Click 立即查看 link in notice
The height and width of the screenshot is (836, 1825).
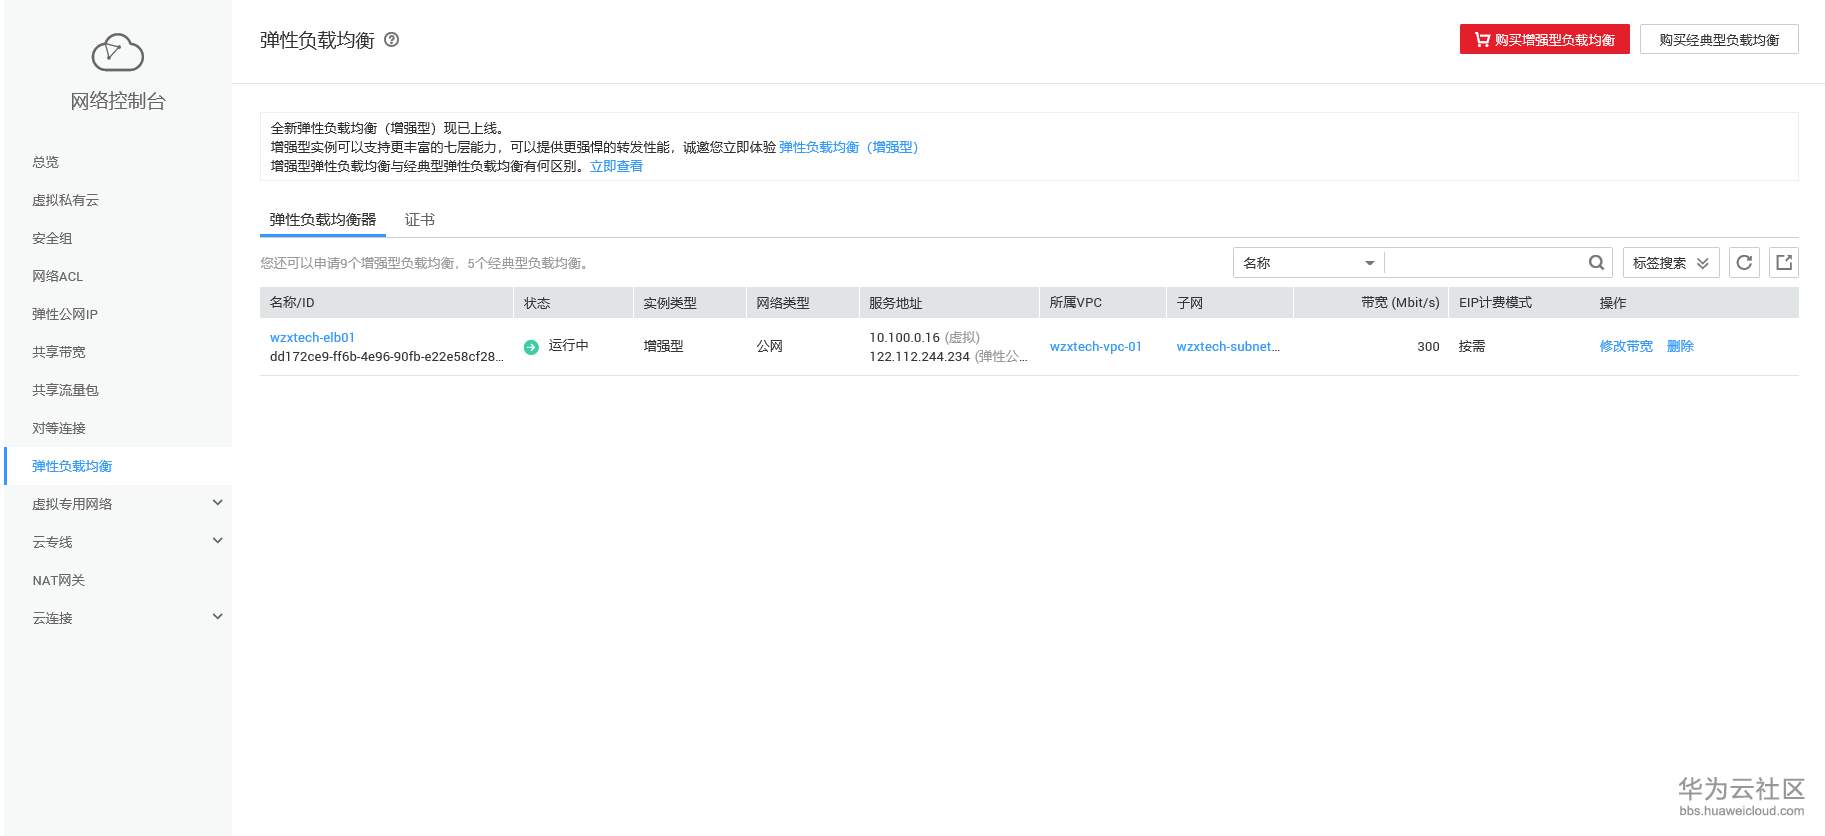[616, 166]
